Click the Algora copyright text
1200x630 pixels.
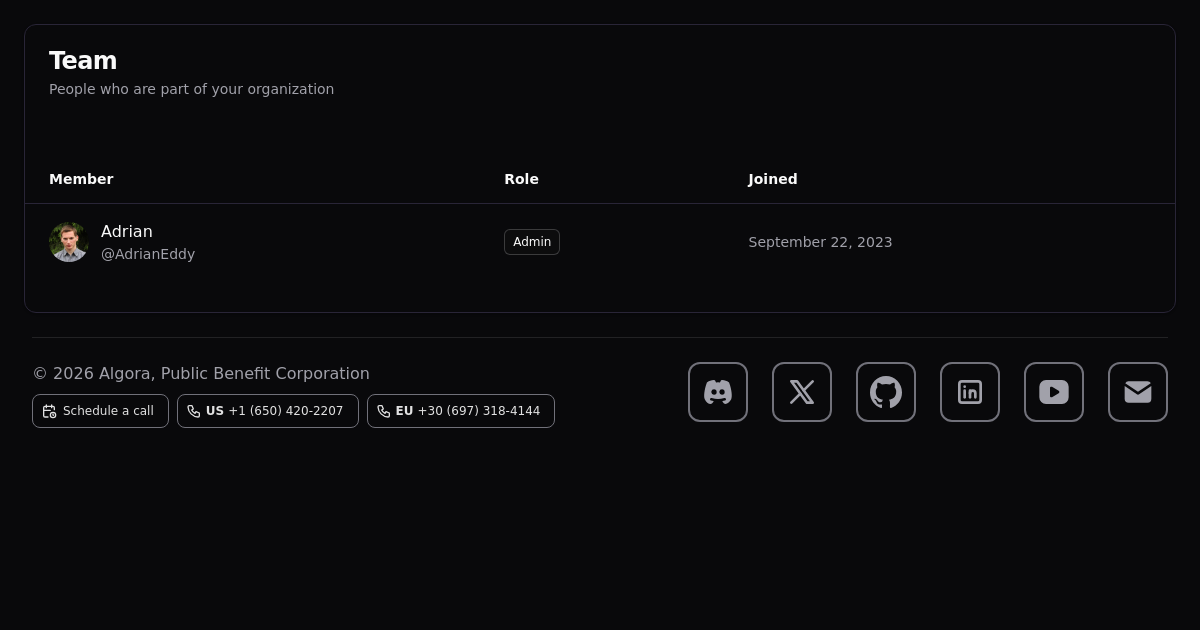(201, 373)
